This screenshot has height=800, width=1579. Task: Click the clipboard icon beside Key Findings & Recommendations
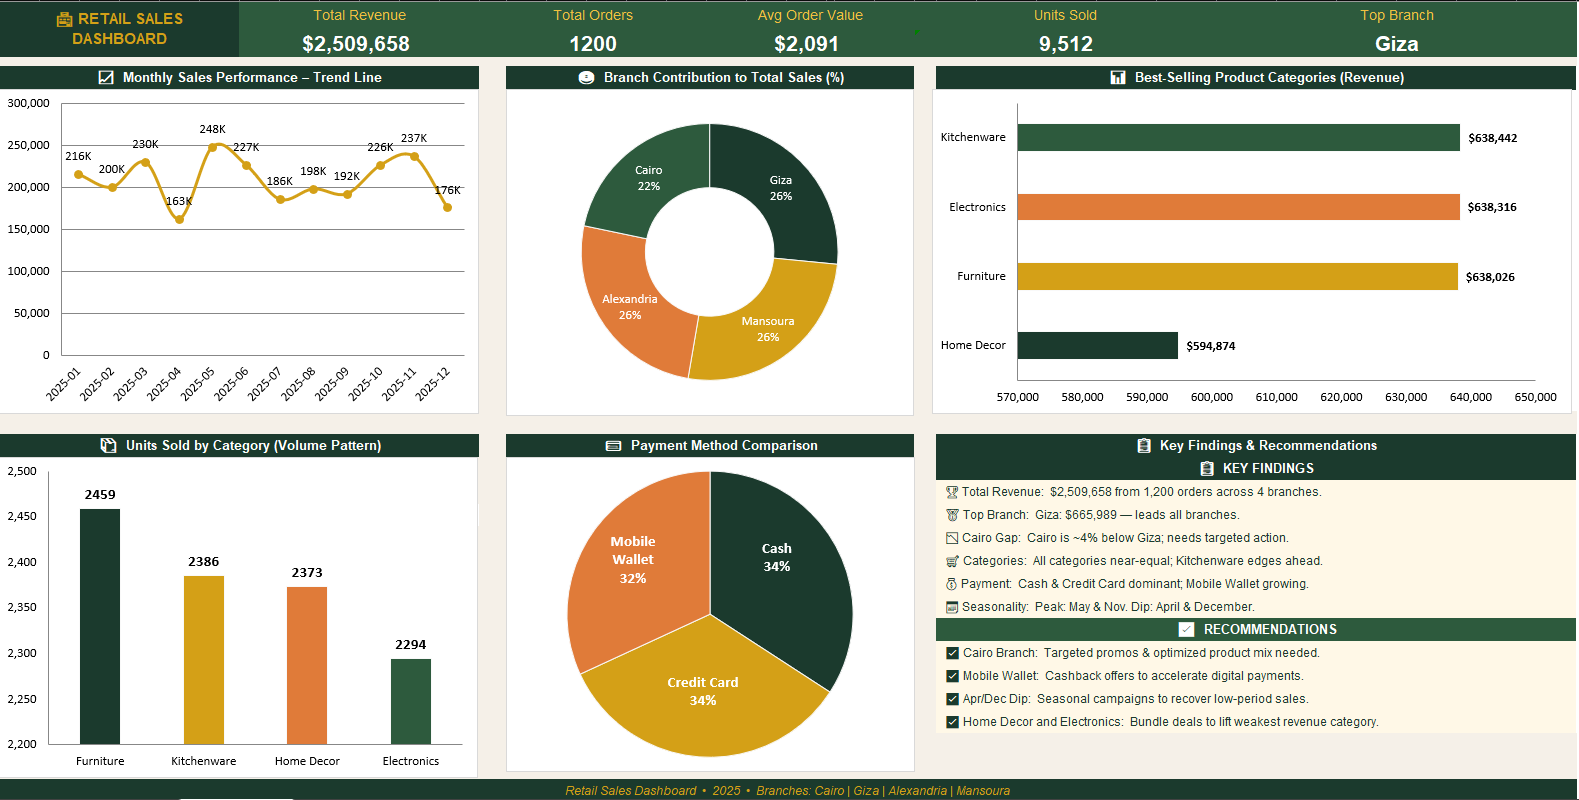[x=1144, y=445]
